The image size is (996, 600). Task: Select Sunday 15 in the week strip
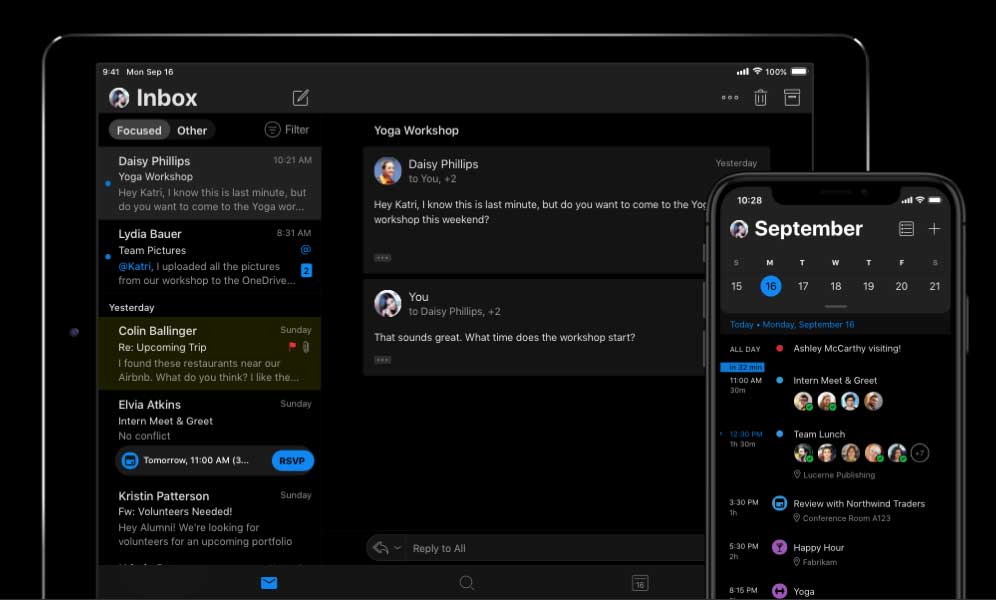[736, 286]
